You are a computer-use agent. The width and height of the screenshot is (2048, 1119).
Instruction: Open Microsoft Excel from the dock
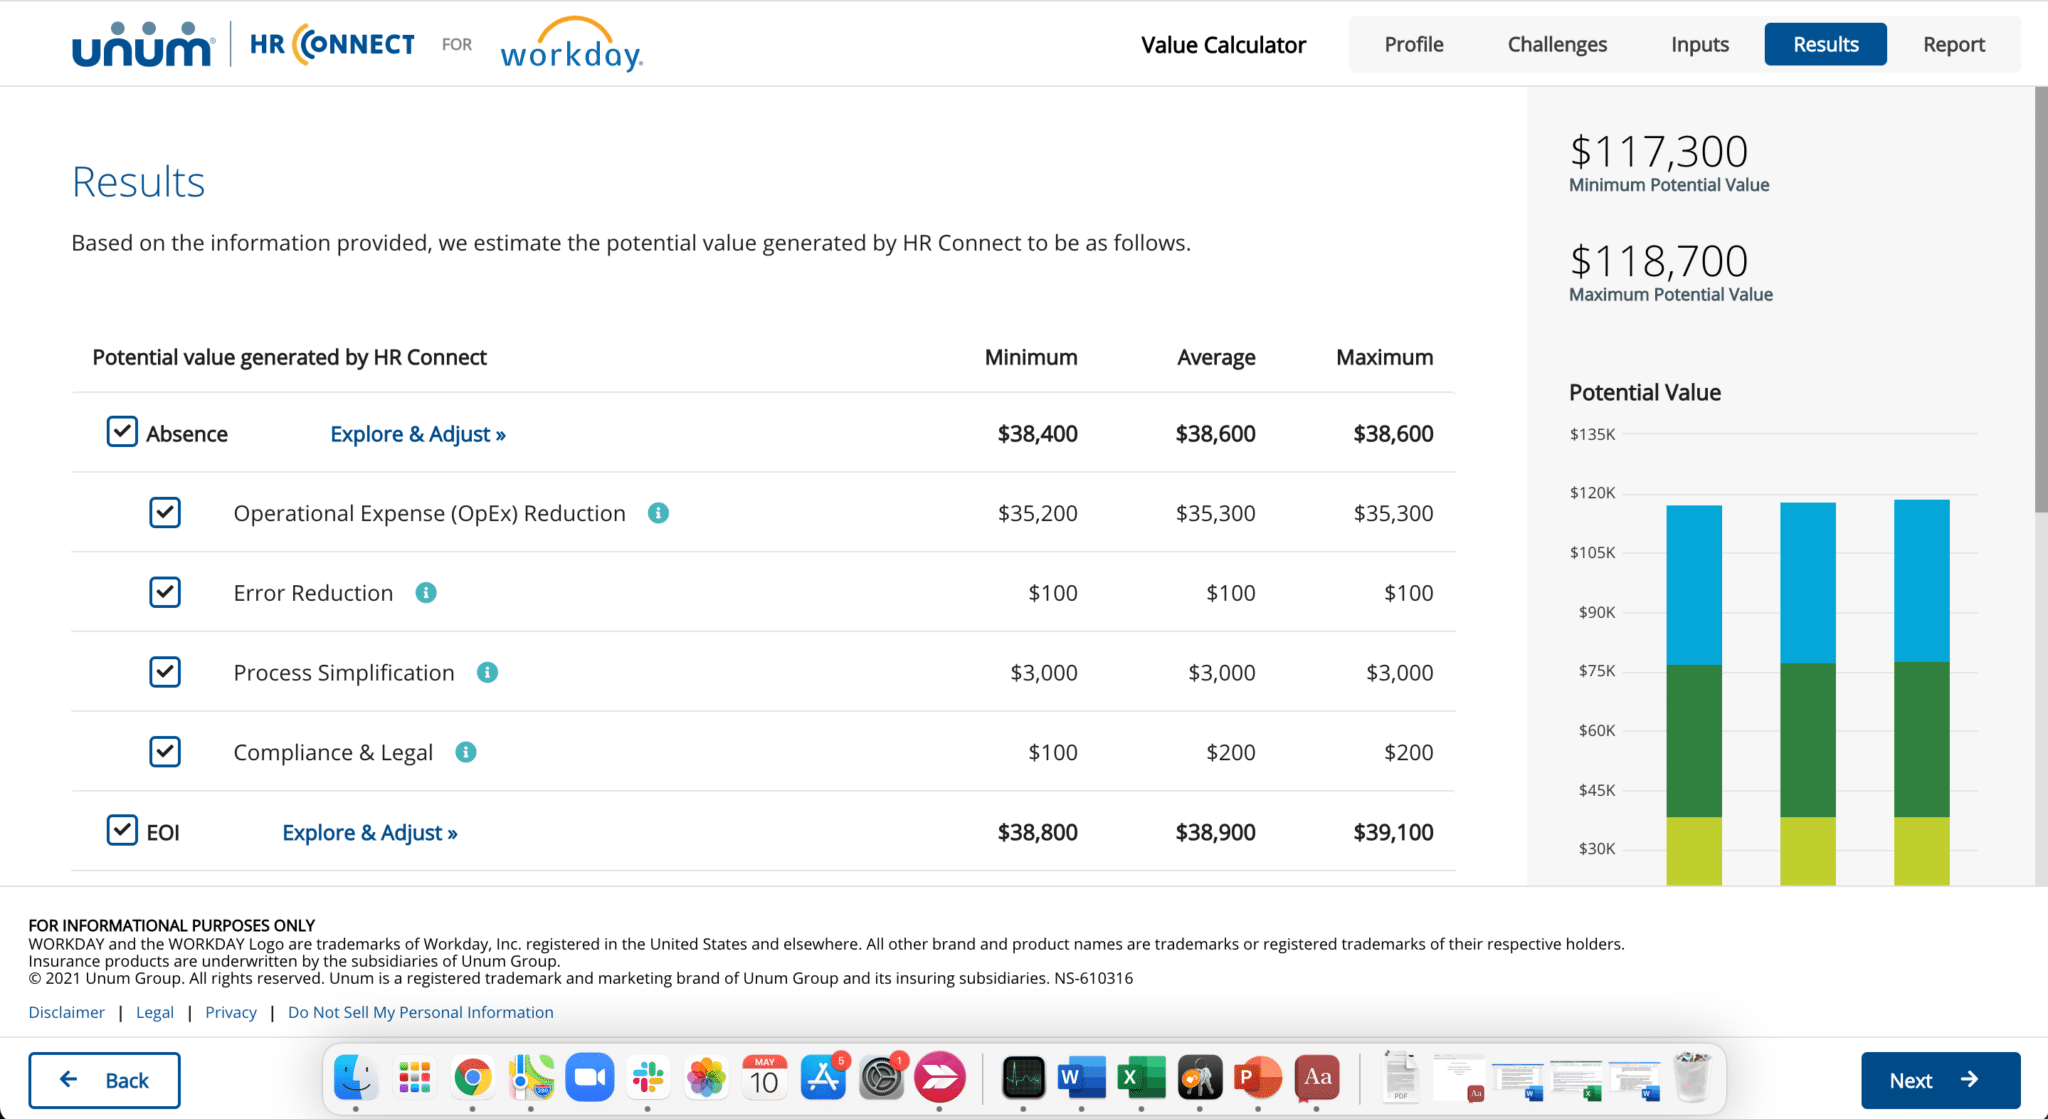1141,1078
